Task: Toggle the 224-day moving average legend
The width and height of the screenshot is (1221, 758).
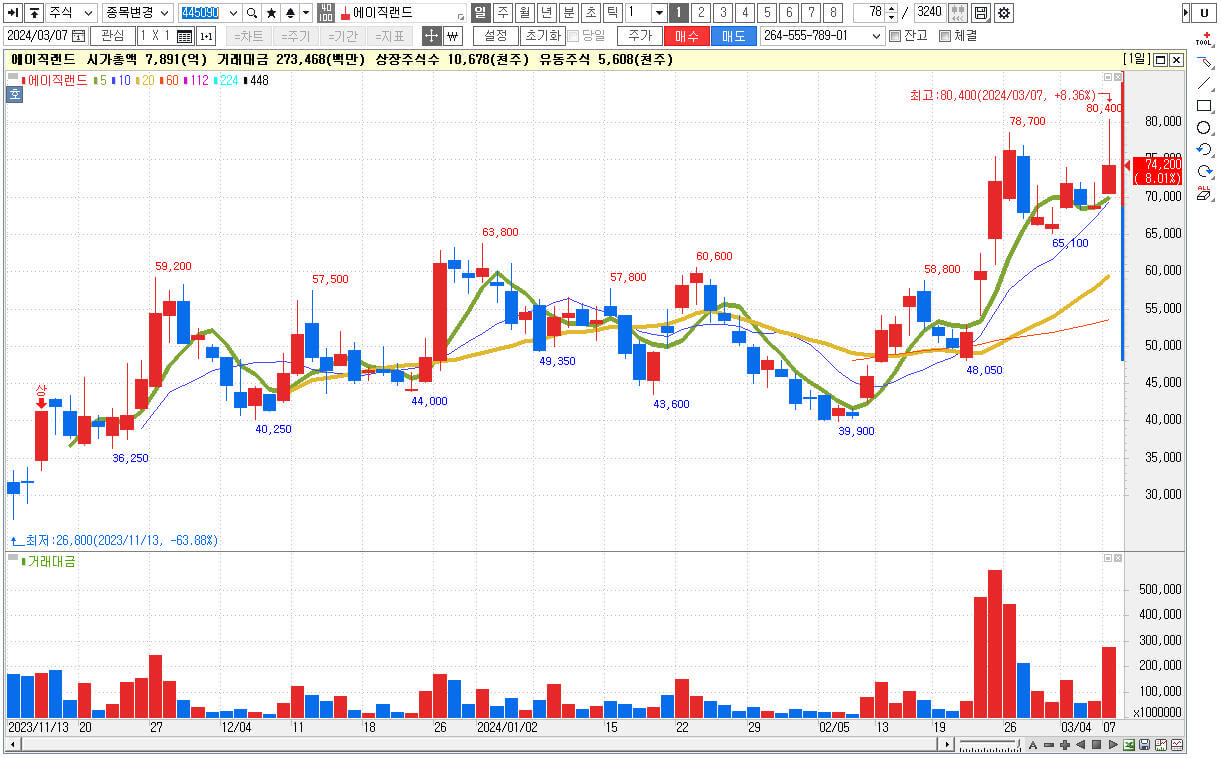Action: pyautogui.click(x=228, y=80)
